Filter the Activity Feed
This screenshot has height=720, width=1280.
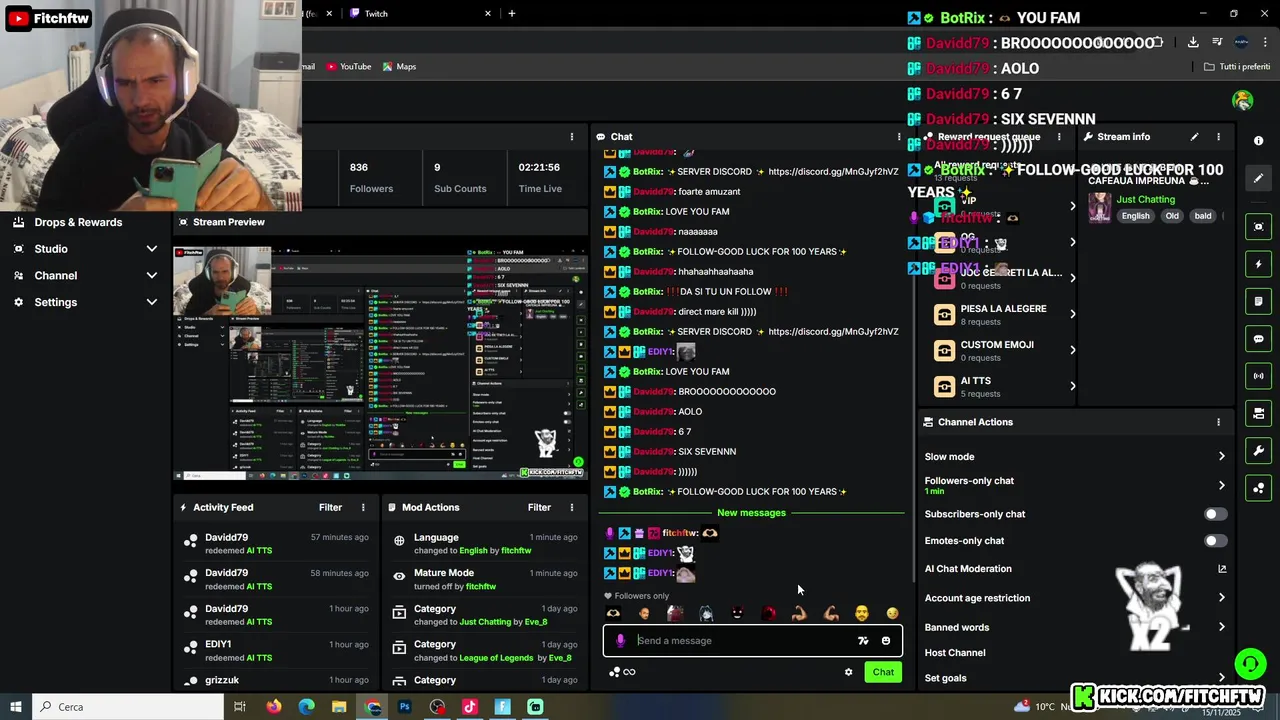(330, 507)
